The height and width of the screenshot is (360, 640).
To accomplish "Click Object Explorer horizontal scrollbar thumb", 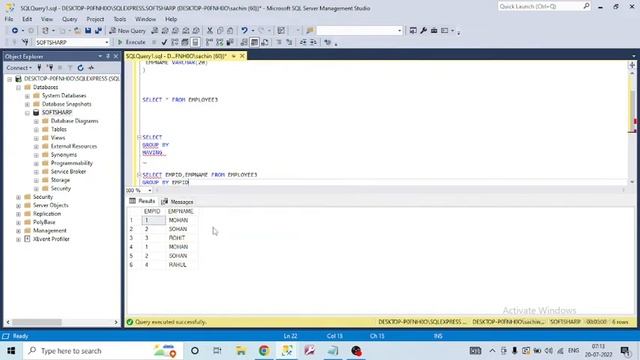I will click(x=37, y=322).
